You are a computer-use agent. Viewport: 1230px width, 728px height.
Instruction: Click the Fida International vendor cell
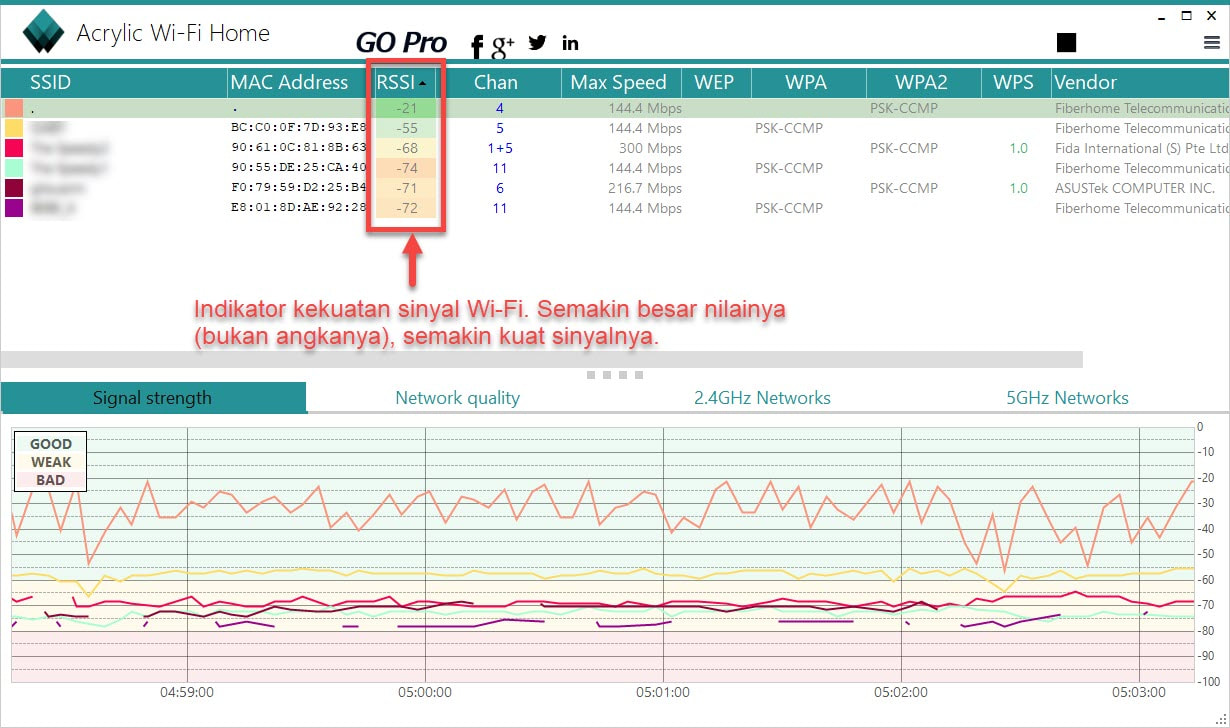1141,148
